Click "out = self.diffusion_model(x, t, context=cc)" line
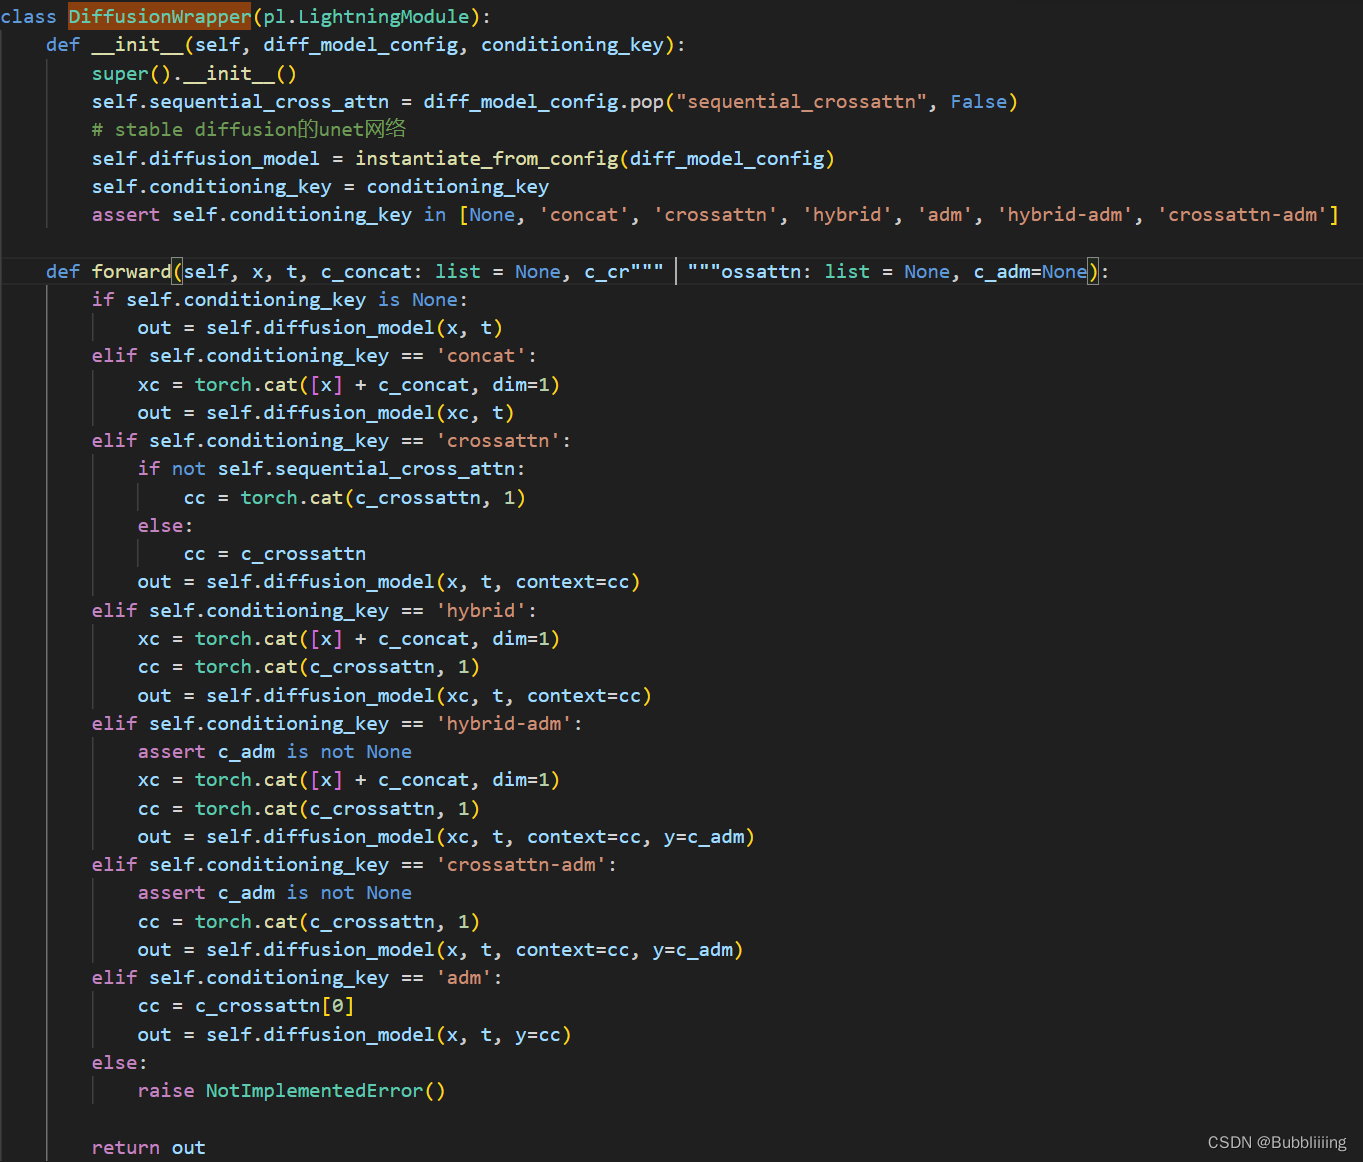 (x=389, y=582)
